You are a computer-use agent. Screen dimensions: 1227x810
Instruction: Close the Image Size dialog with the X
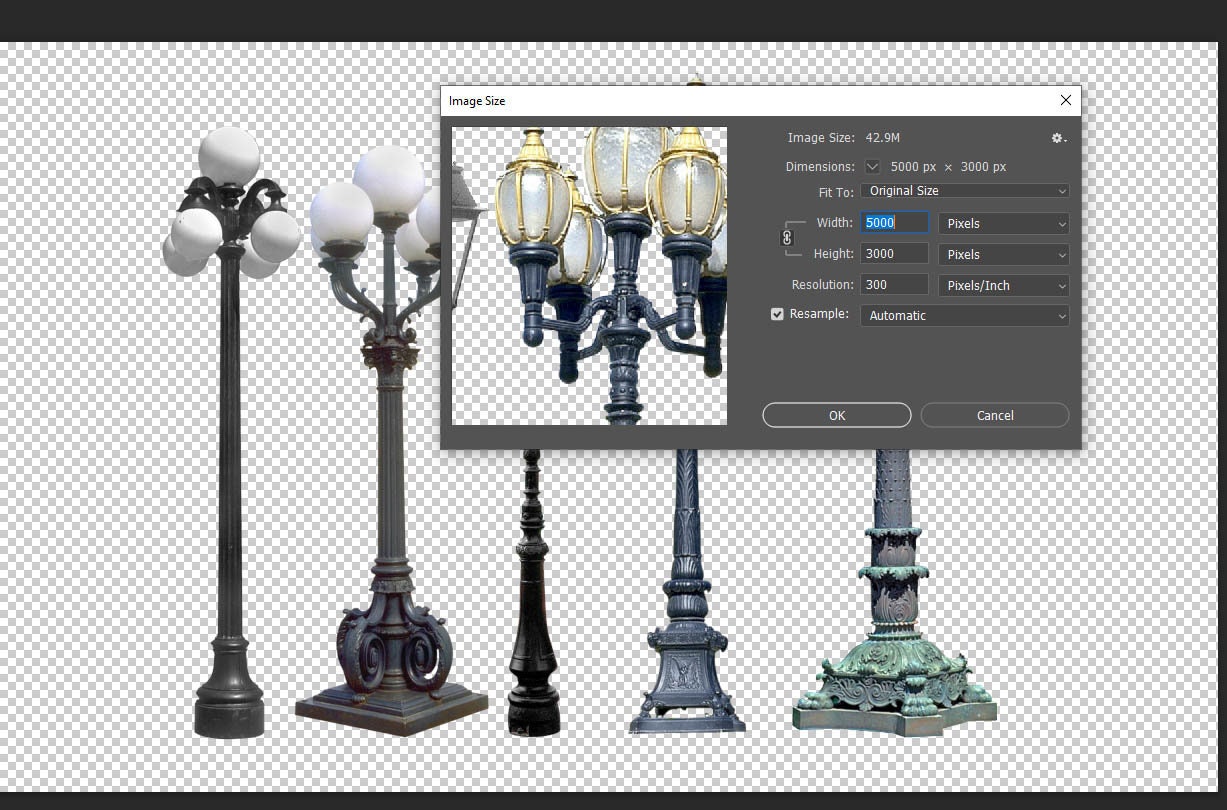(1065, 100)
